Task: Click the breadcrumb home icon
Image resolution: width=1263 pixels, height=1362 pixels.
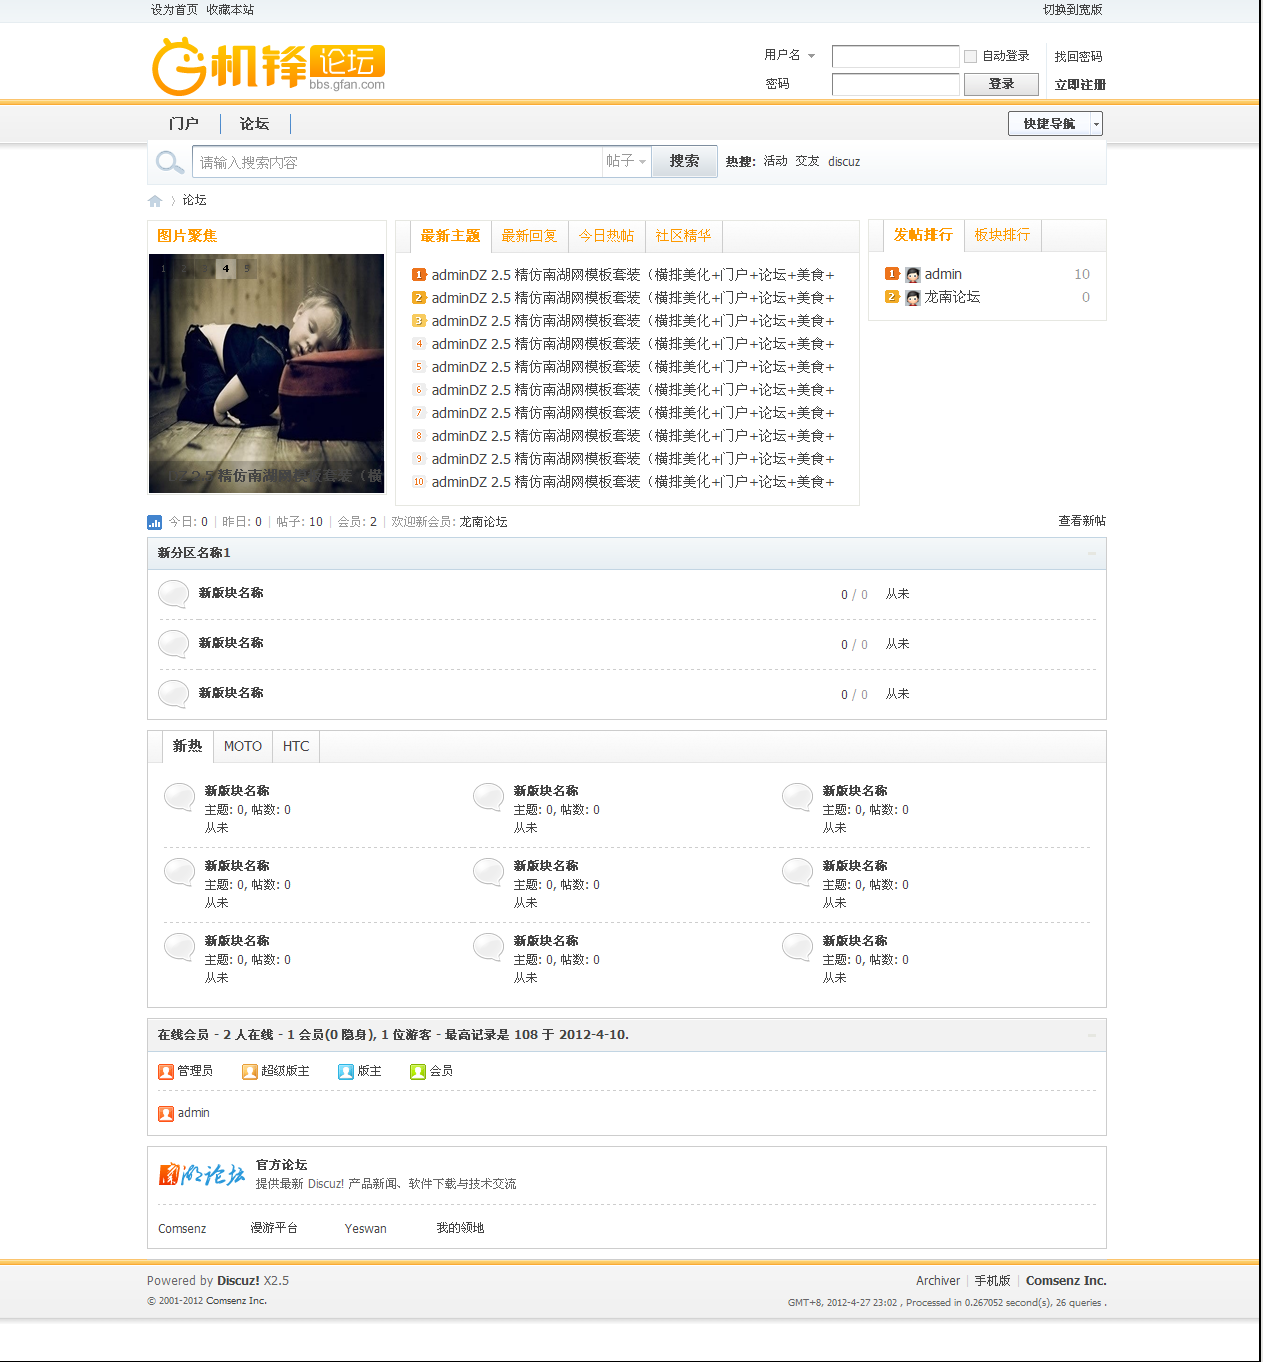Action: pyautogui.click(x=155, y=200)
